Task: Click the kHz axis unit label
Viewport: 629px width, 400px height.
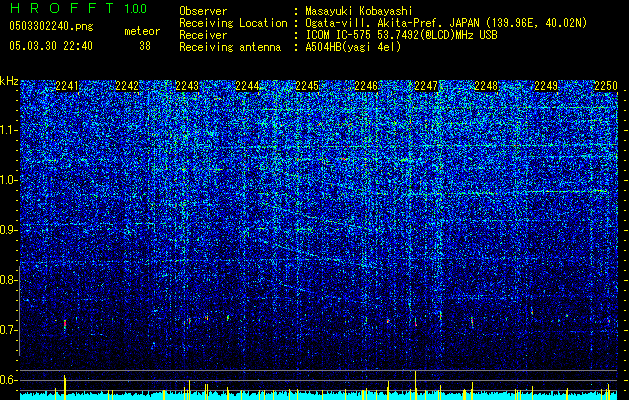Action: (9, 81)
